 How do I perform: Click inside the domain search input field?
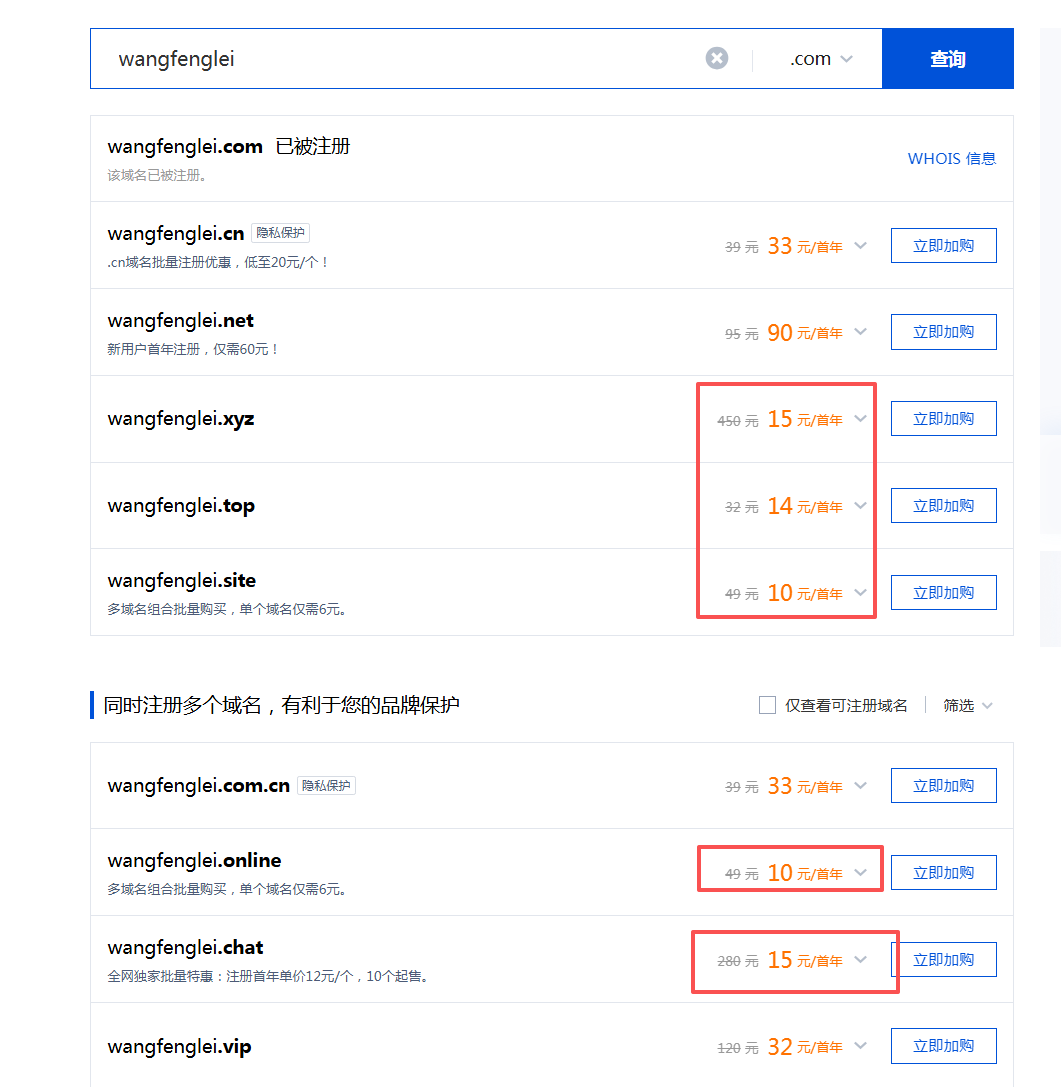(400, 58)
